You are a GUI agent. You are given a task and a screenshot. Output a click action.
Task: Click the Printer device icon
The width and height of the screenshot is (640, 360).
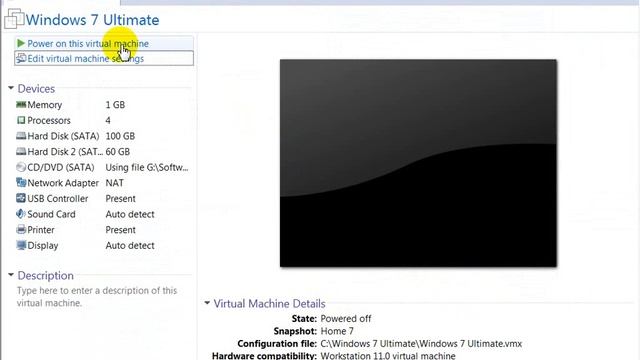[x=21, y=229]
